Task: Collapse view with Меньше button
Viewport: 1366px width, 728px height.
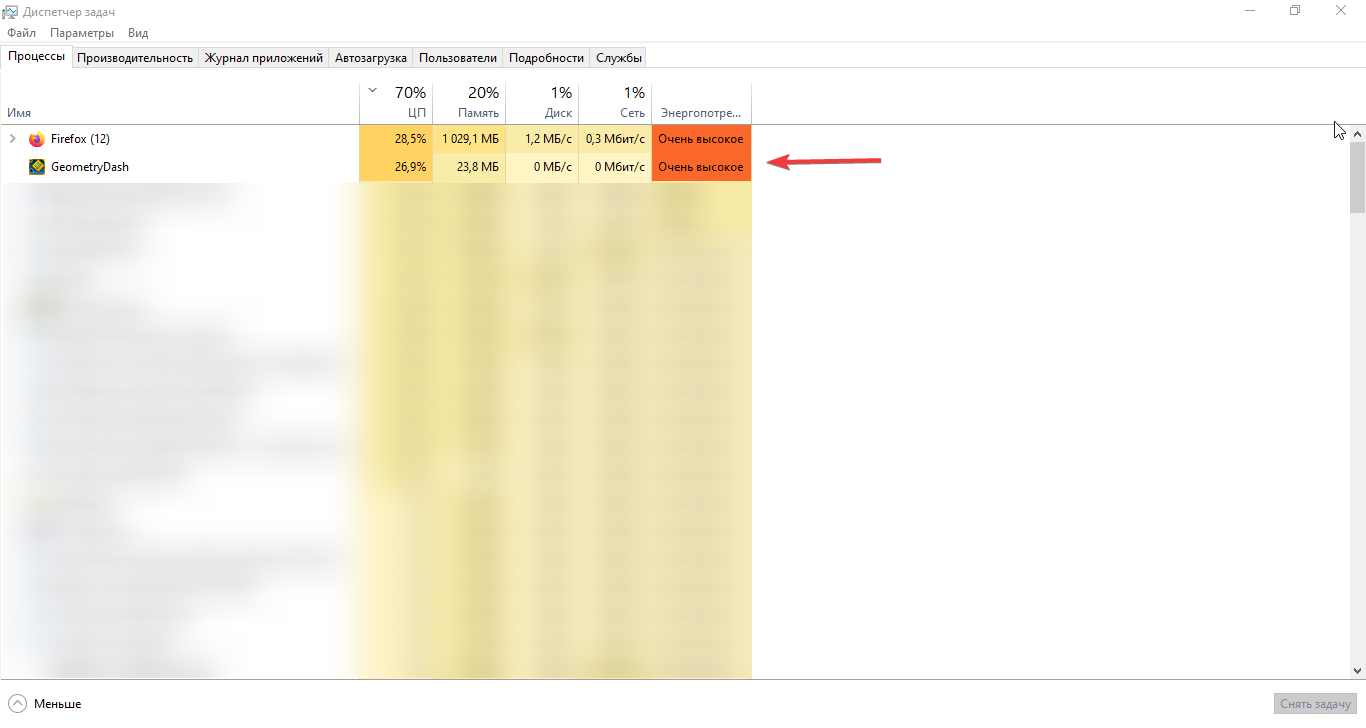Action: click(x=57, y=704)
